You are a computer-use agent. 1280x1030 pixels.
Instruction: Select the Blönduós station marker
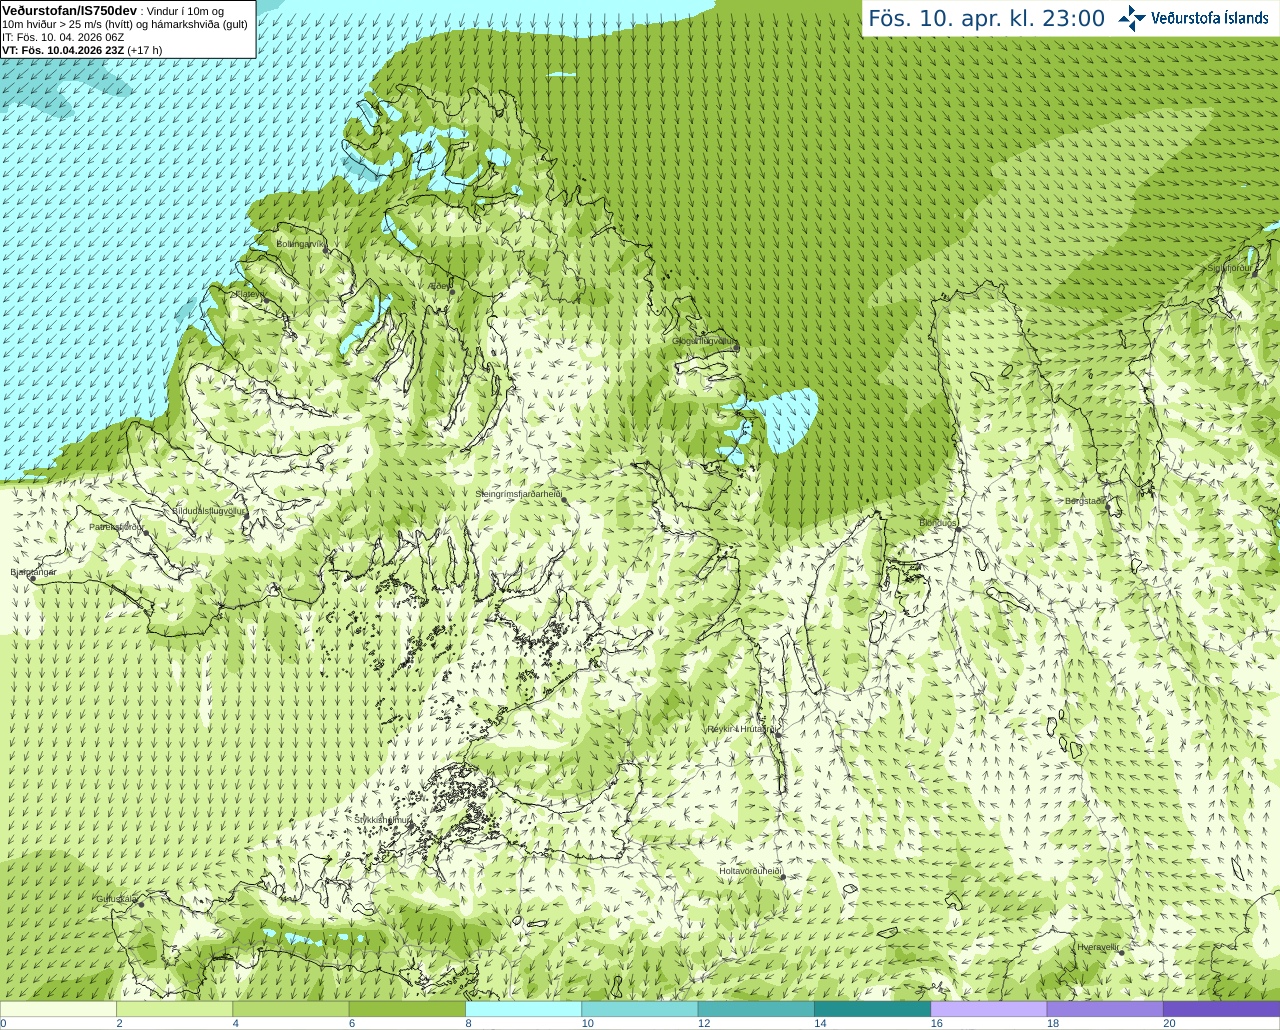click(957, 529)
